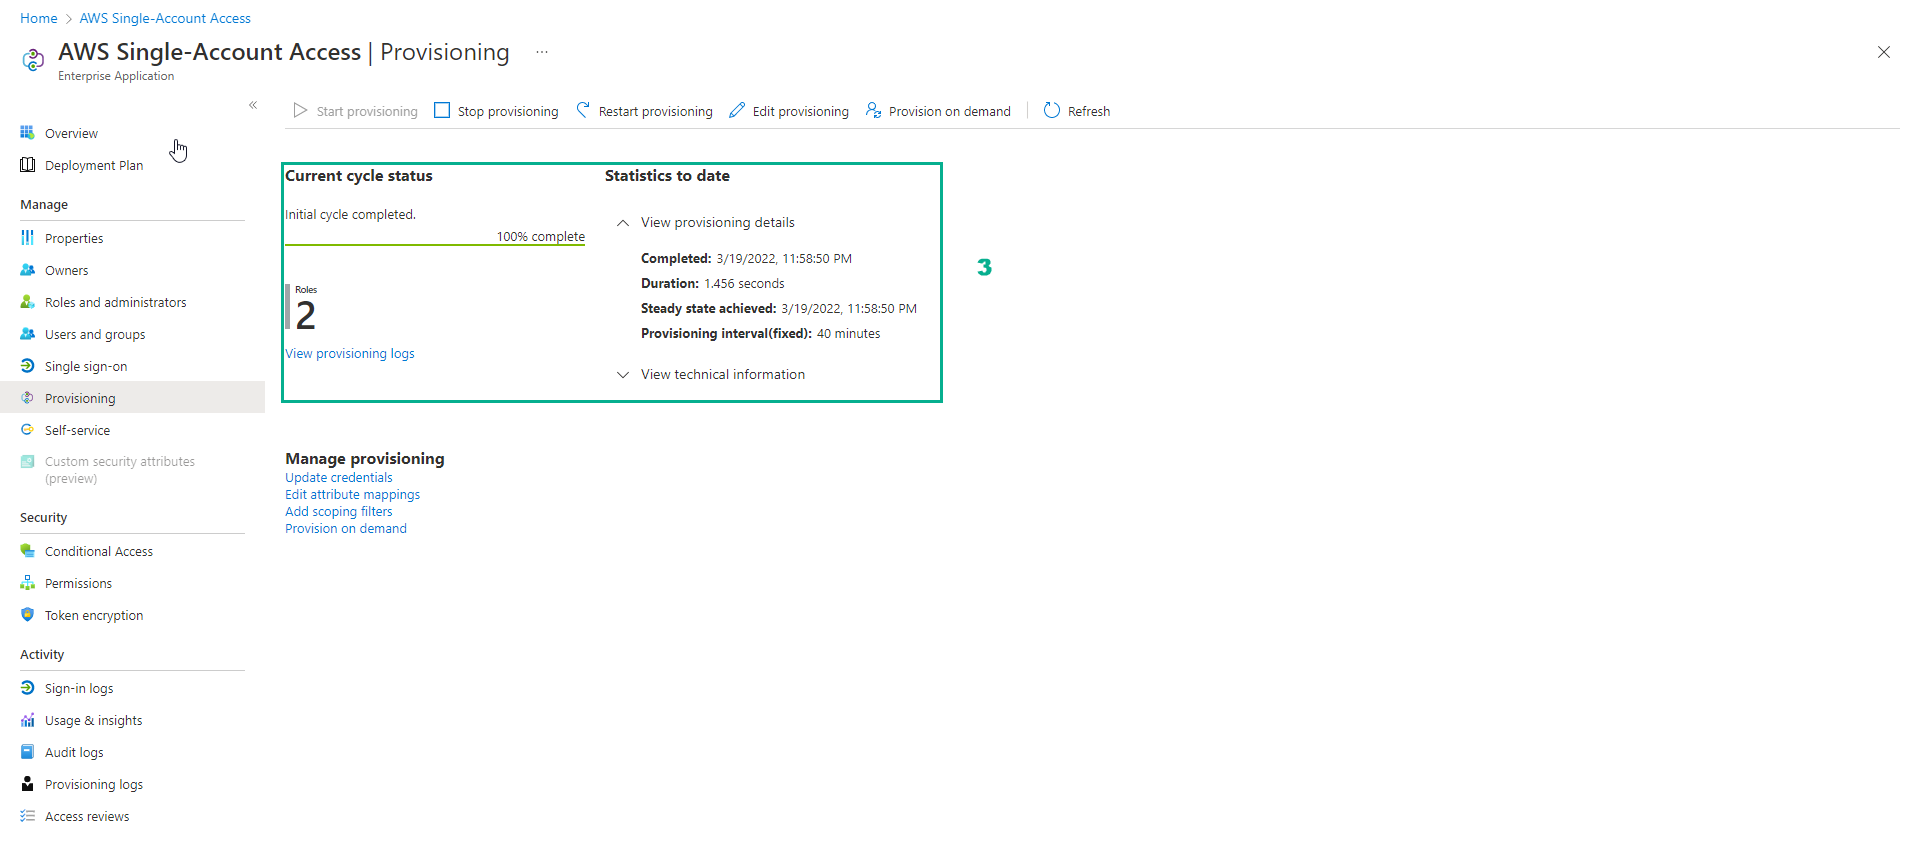This screenshot has height=852, width=1919.
Task: Collapse the sidebar with double chevron
Action: click(253, 105)
